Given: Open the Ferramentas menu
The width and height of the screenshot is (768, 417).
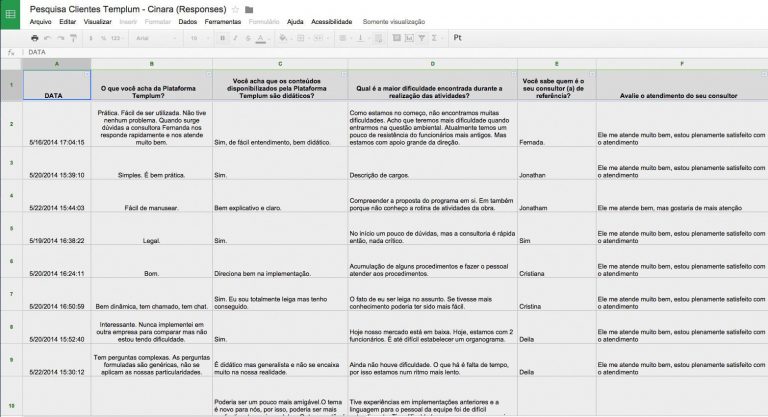Looking at the screenshot, I should tap(223, 22).
